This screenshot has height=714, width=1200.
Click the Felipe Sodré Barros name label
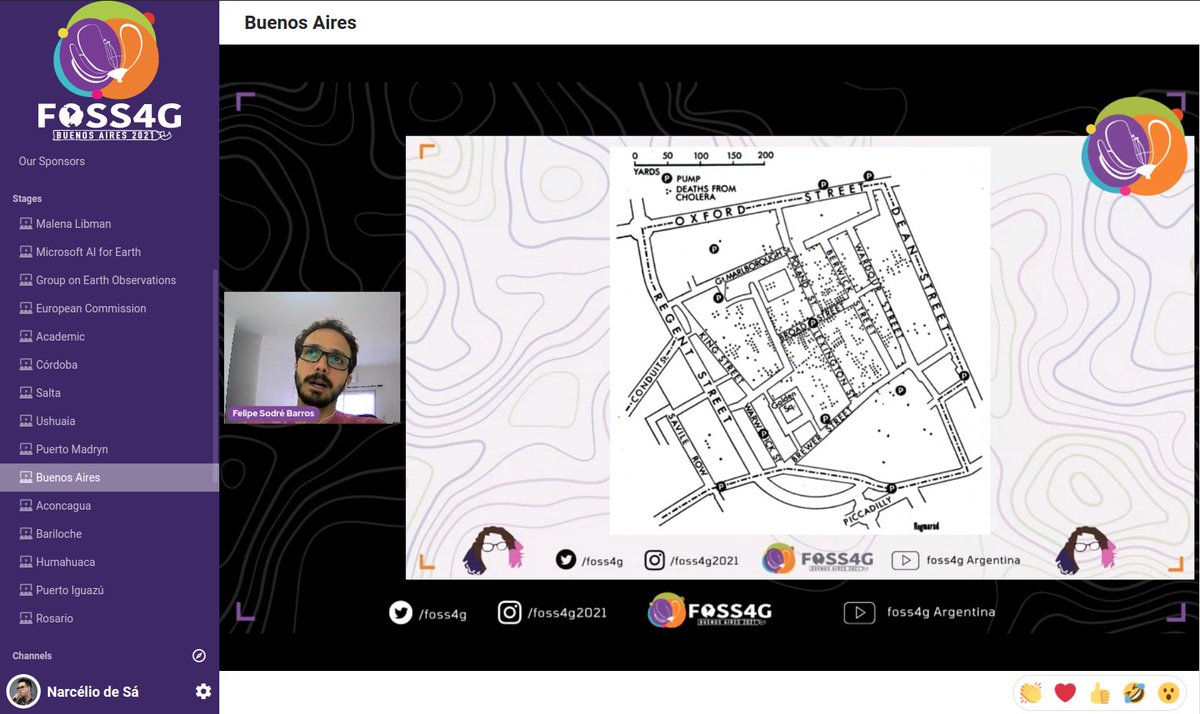[275, 413]
